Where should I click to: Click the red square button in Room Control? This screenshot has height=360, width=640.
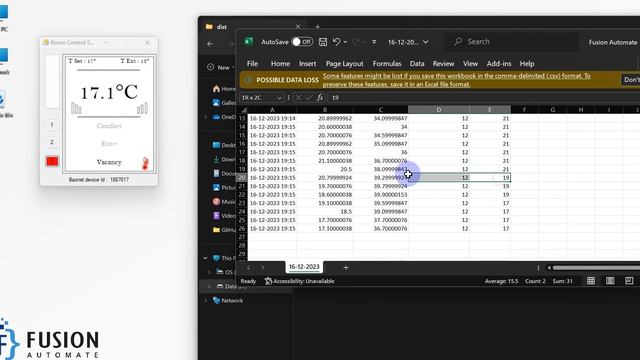[x=52, y=161]
